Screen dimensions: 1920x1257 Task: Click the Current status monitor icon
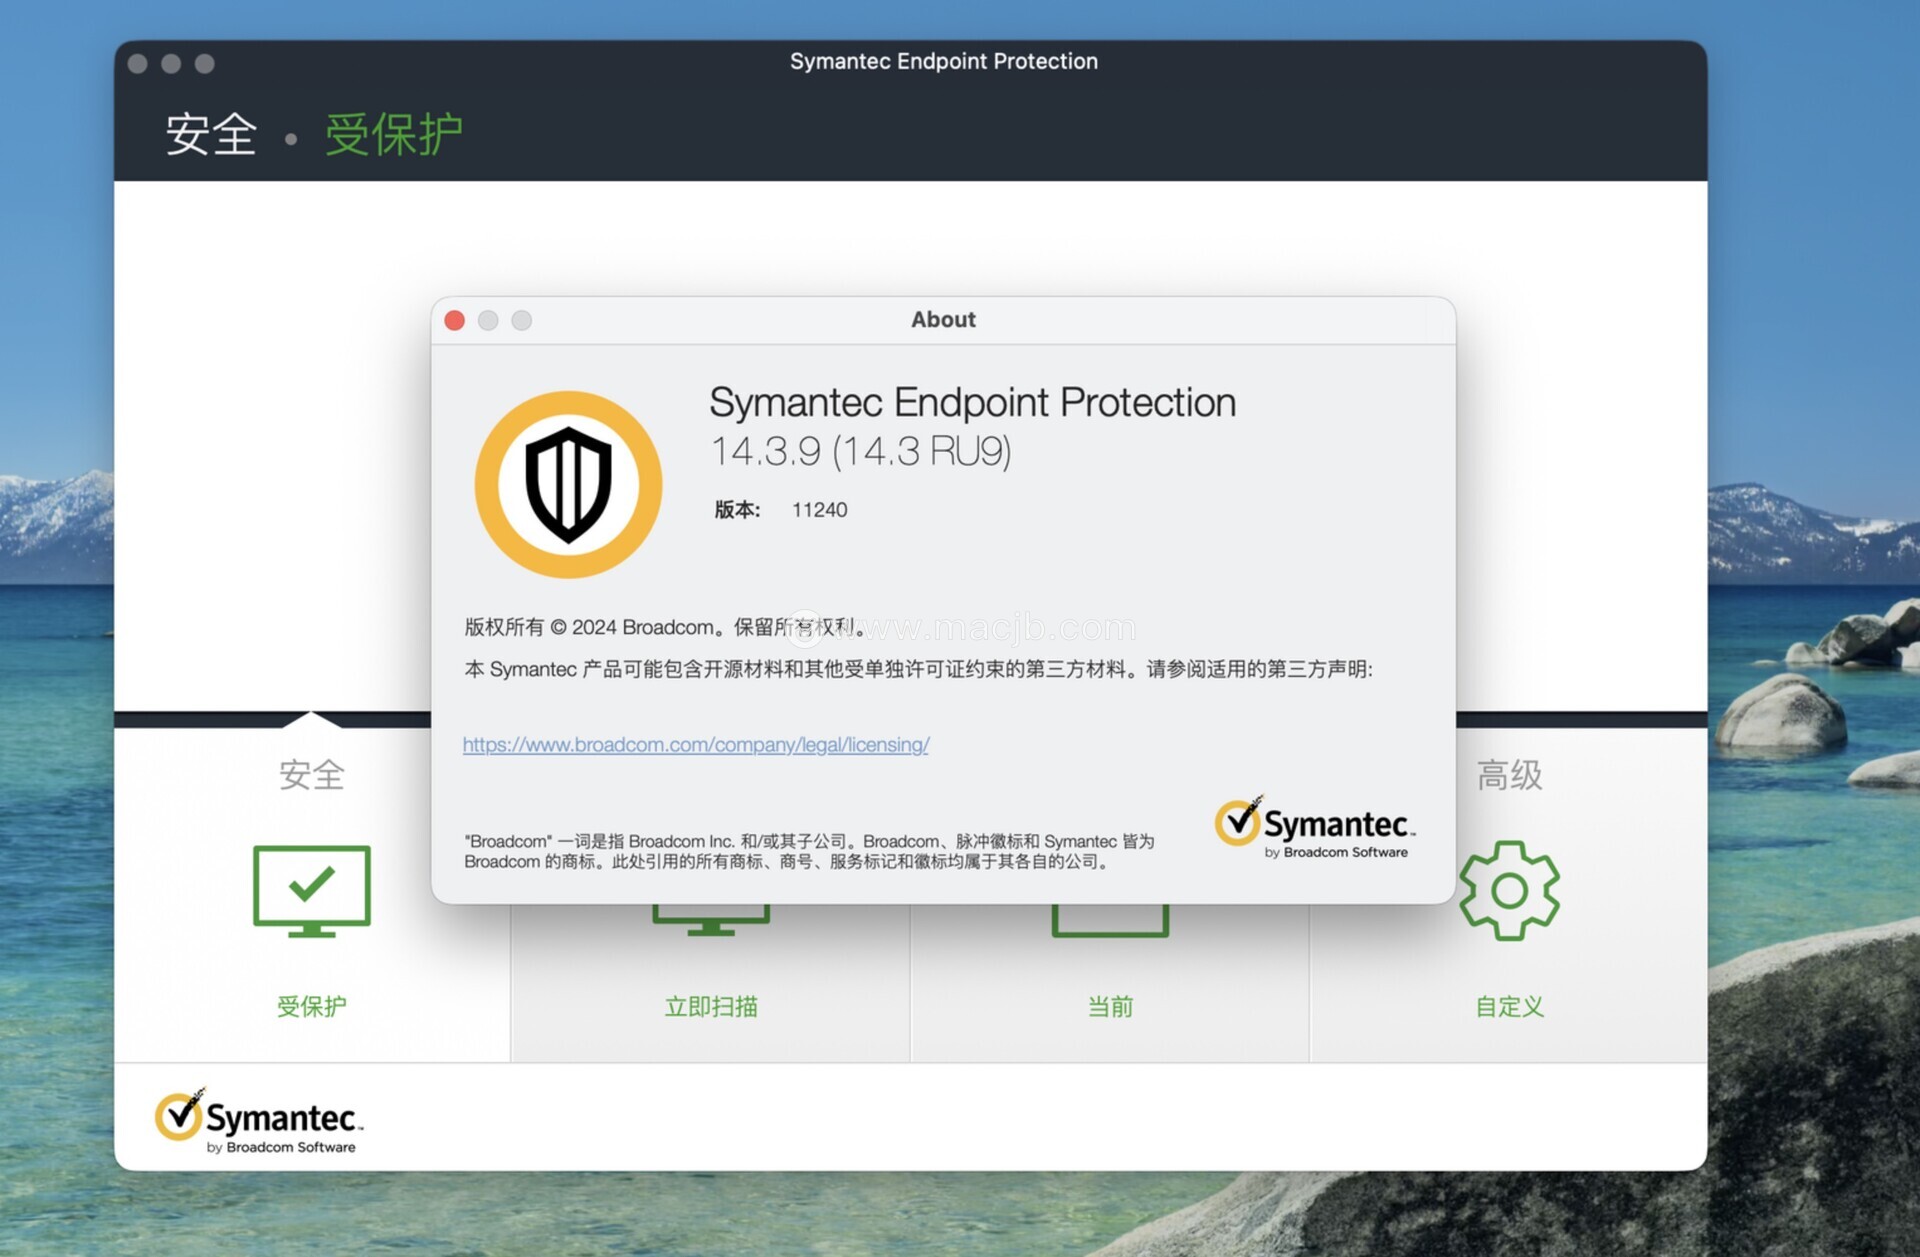pos(1110,920)
